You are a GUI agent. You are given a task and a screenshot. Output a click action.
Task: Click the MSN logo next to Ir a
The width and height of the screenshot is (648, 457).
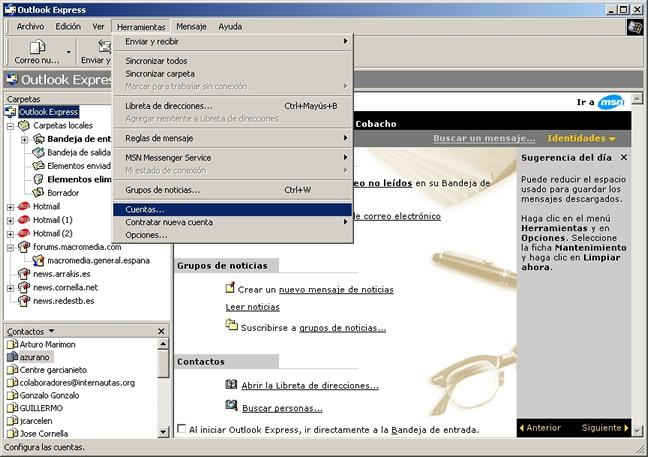(611, 102)
